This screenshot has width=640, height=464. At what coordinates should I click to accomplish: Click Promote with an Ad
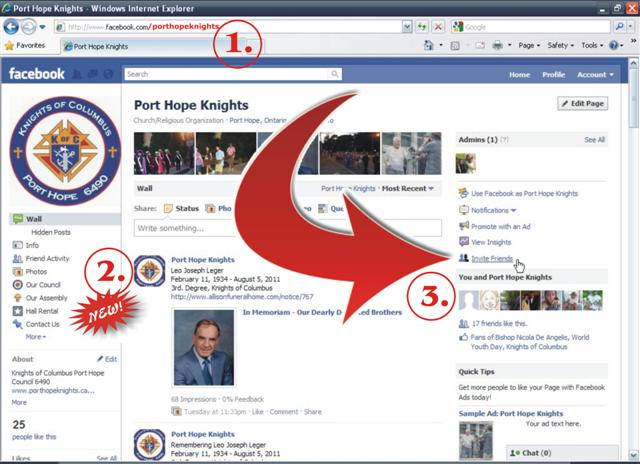[x=500, y=226]
